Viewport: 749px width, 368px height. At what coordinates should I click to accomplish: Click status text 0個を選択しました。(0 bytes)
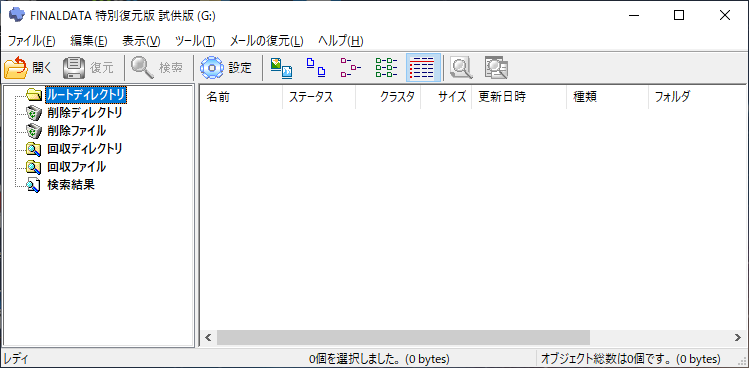coord(379,358)
